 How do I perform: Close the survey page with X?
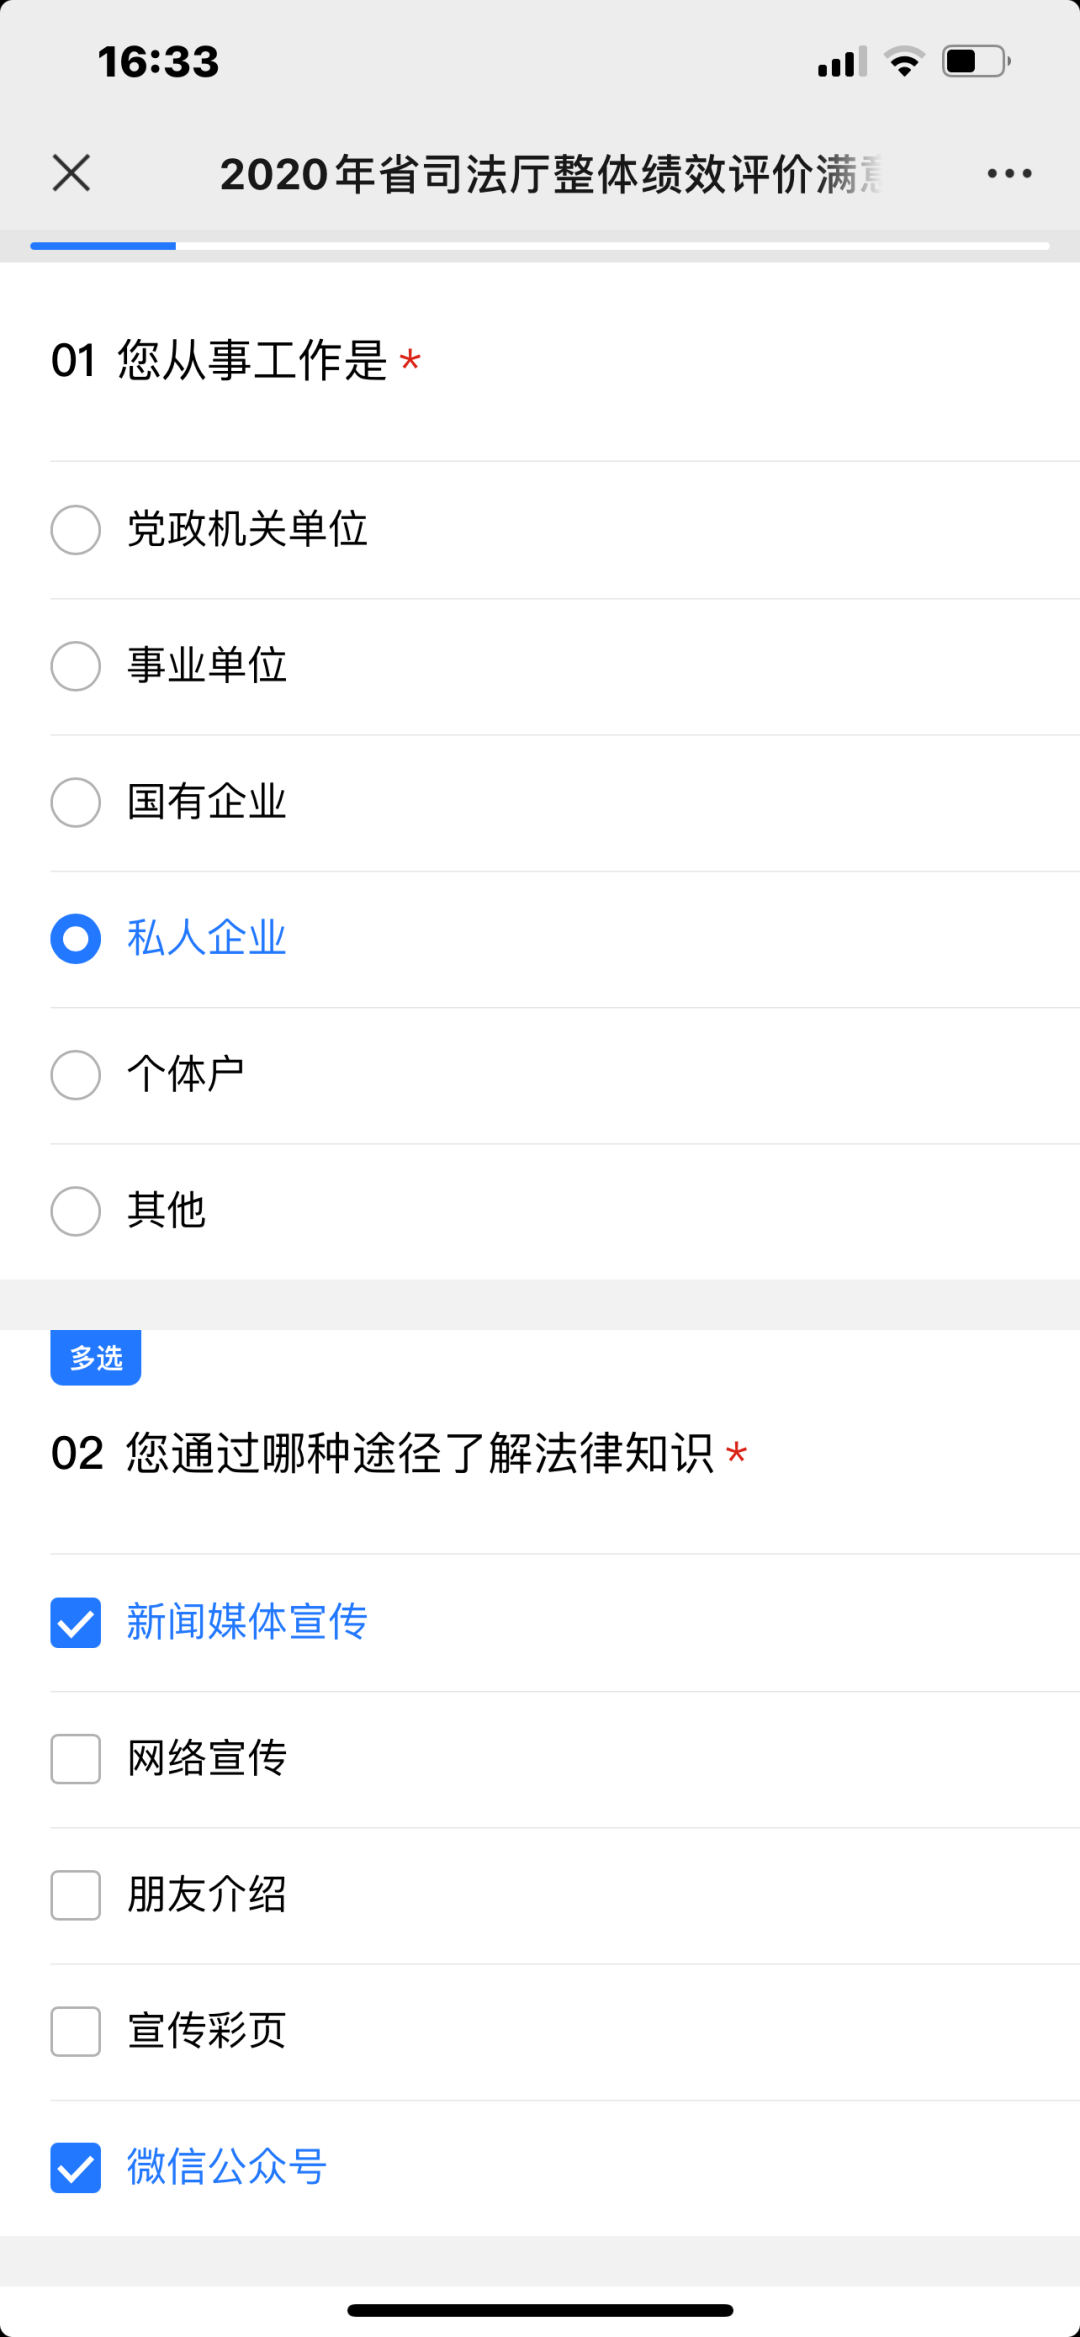tap(71, 173)
